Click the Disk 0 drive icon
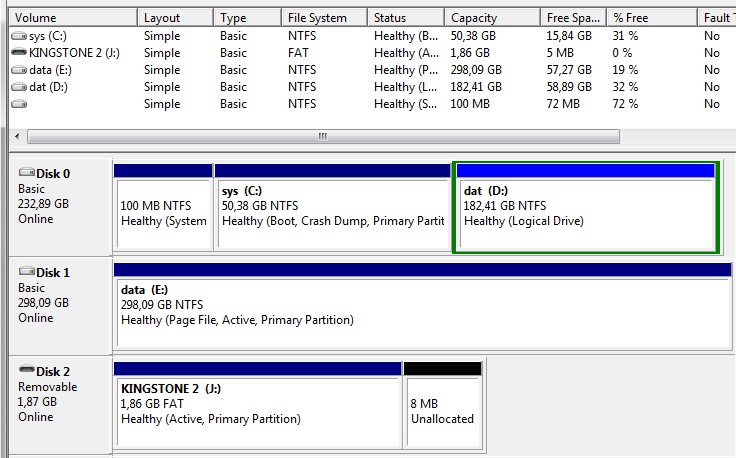The height and width of the screenshot is (458, 736). click(27, 173)
